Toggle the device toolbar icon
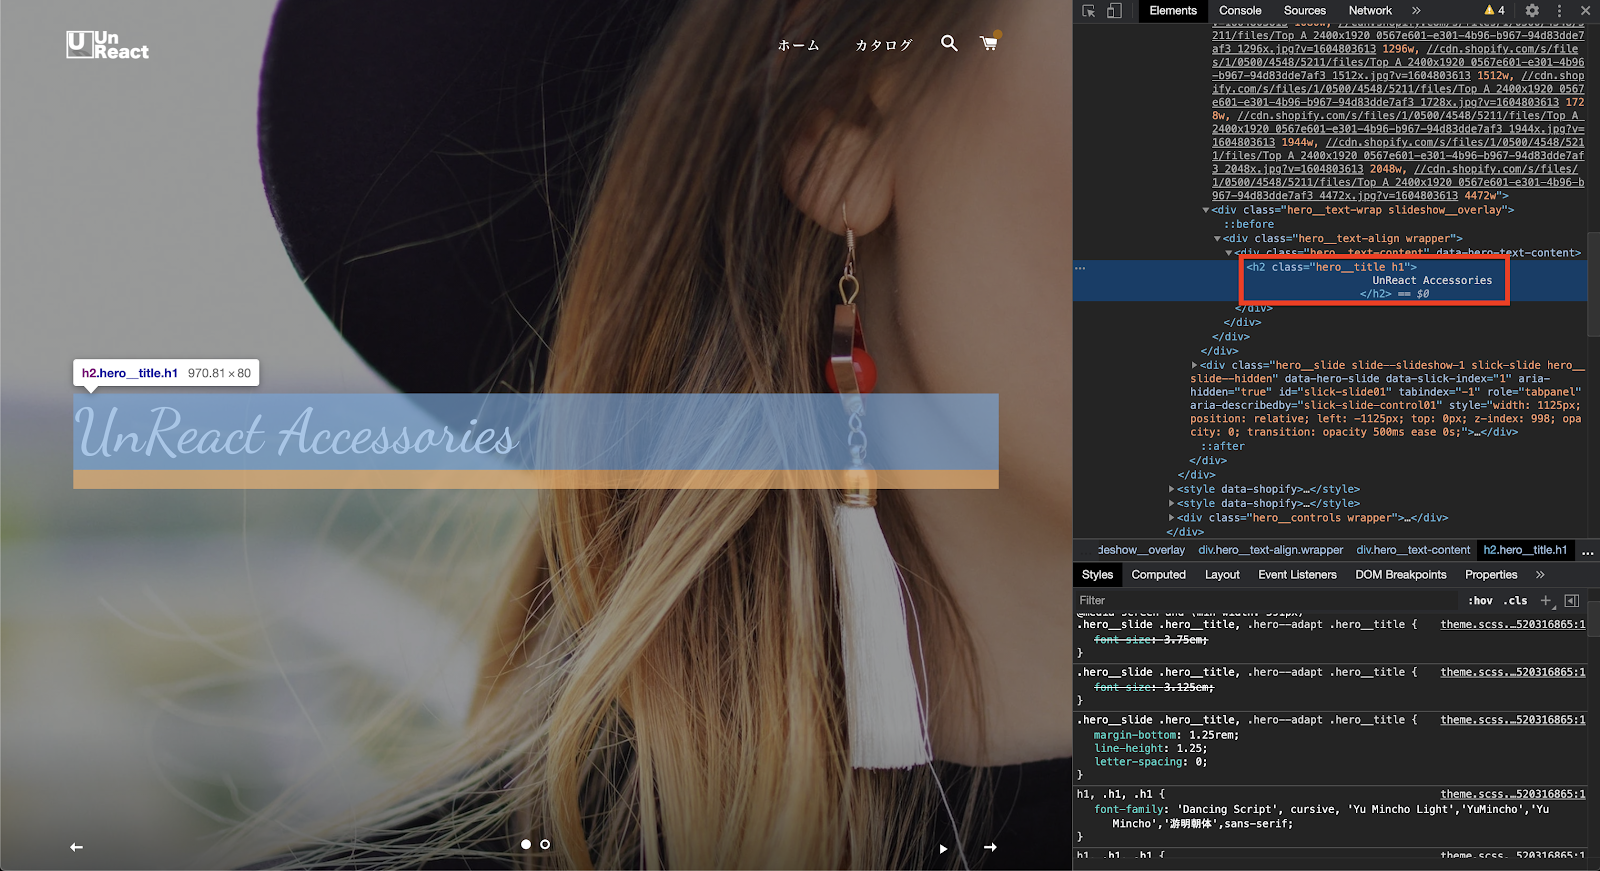The width and height of the screenshot is (1600, 871). point(1114,11)
